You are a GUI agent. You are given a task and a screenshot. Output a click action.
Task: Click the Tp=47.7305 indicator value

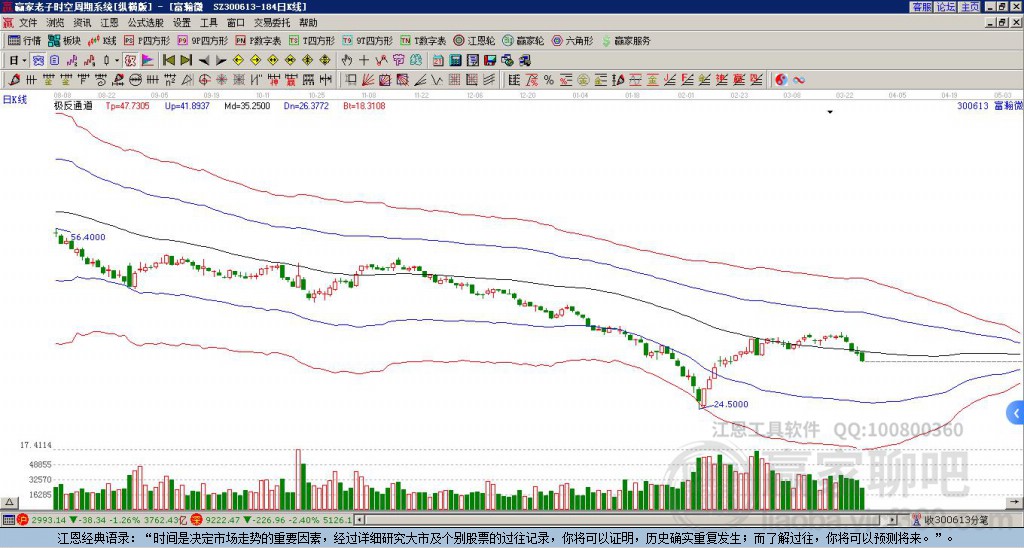(x=127, y=105)
